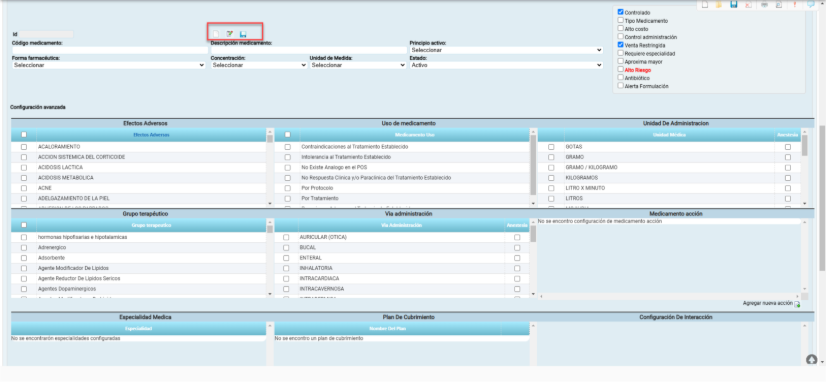The width and height of the screenshot is (826, 382).
Task: Click in the Descripción medicamento input field
Action: 309,50
